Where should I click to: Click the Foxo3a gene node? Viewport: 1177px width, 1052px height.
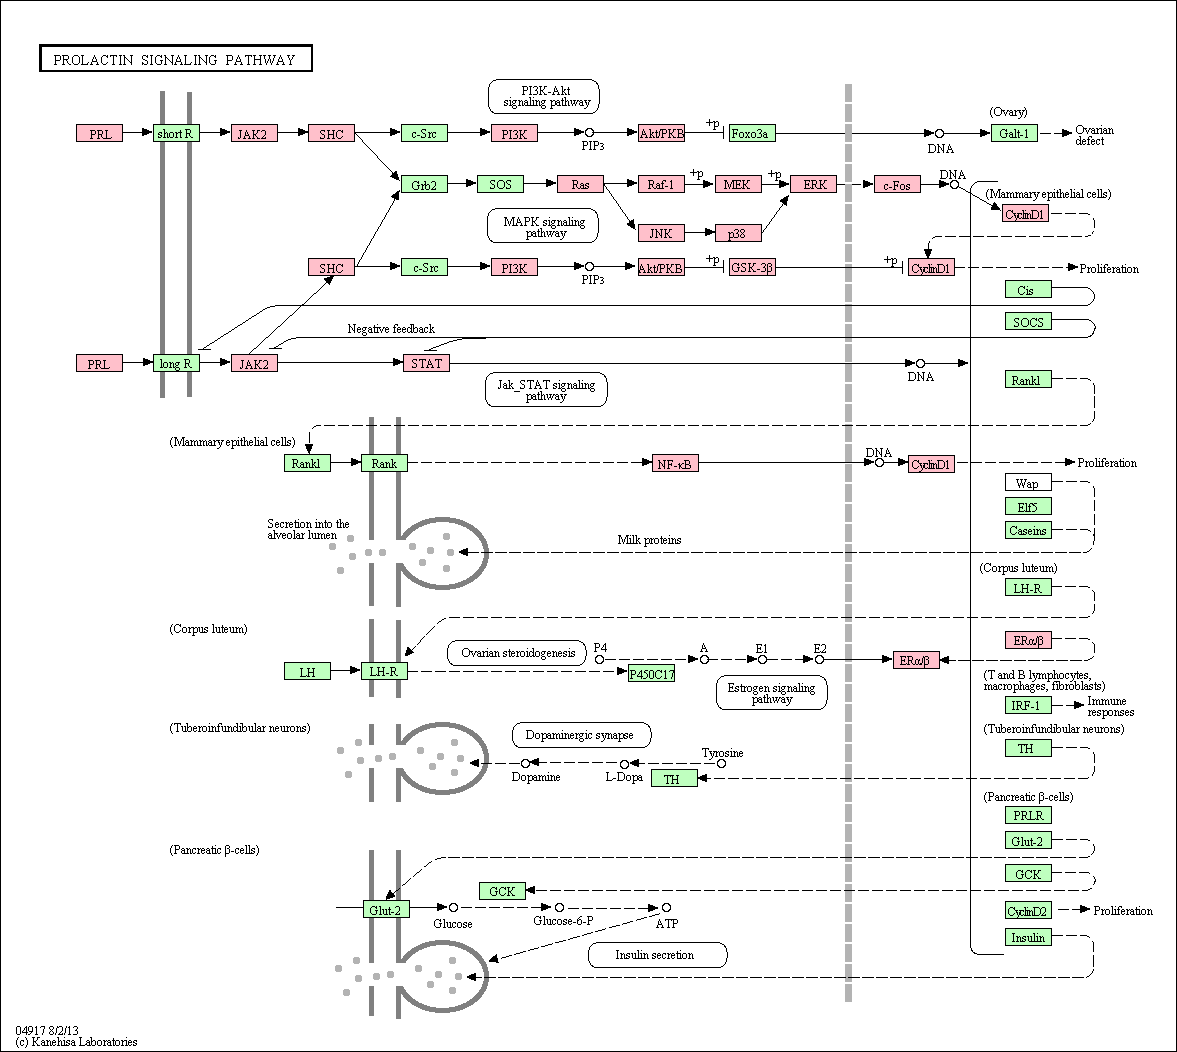(x=752, y=134)
